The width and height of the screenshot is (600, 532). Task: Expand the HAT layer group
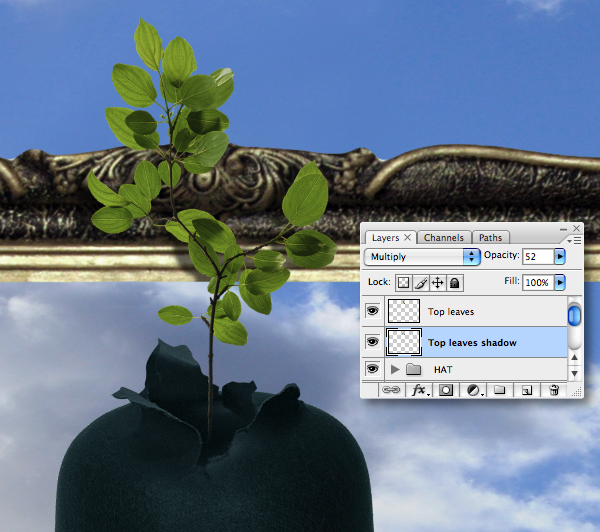coord(395,369)
